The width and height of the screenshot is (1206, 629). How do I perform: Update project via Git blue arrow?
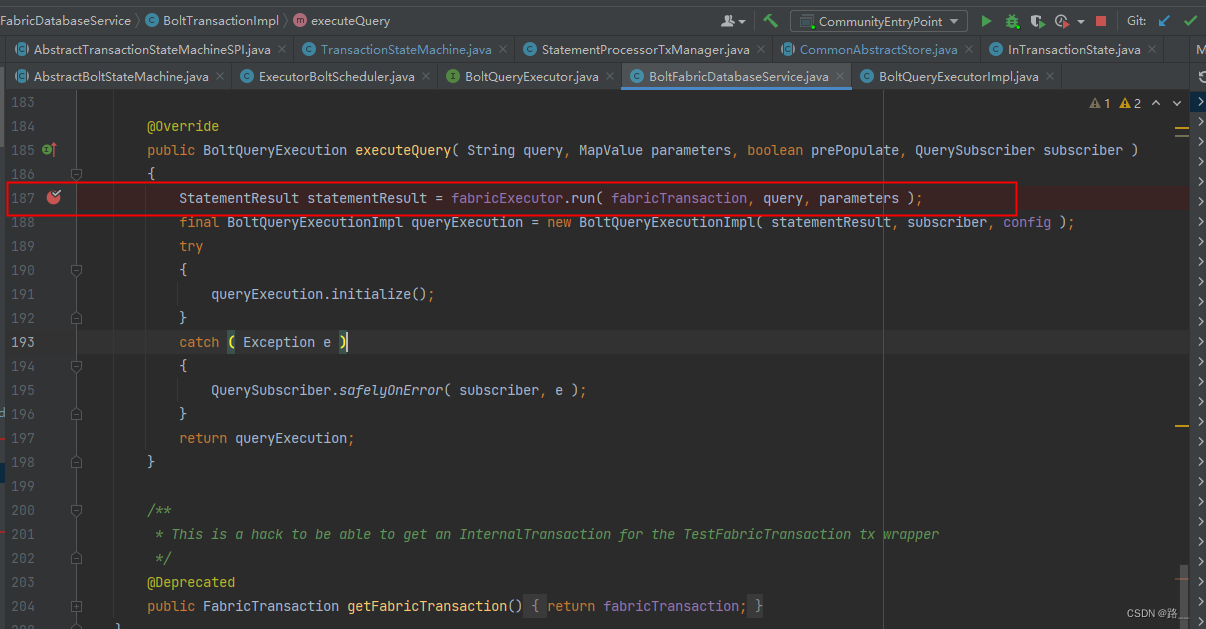click(1164, 21)
